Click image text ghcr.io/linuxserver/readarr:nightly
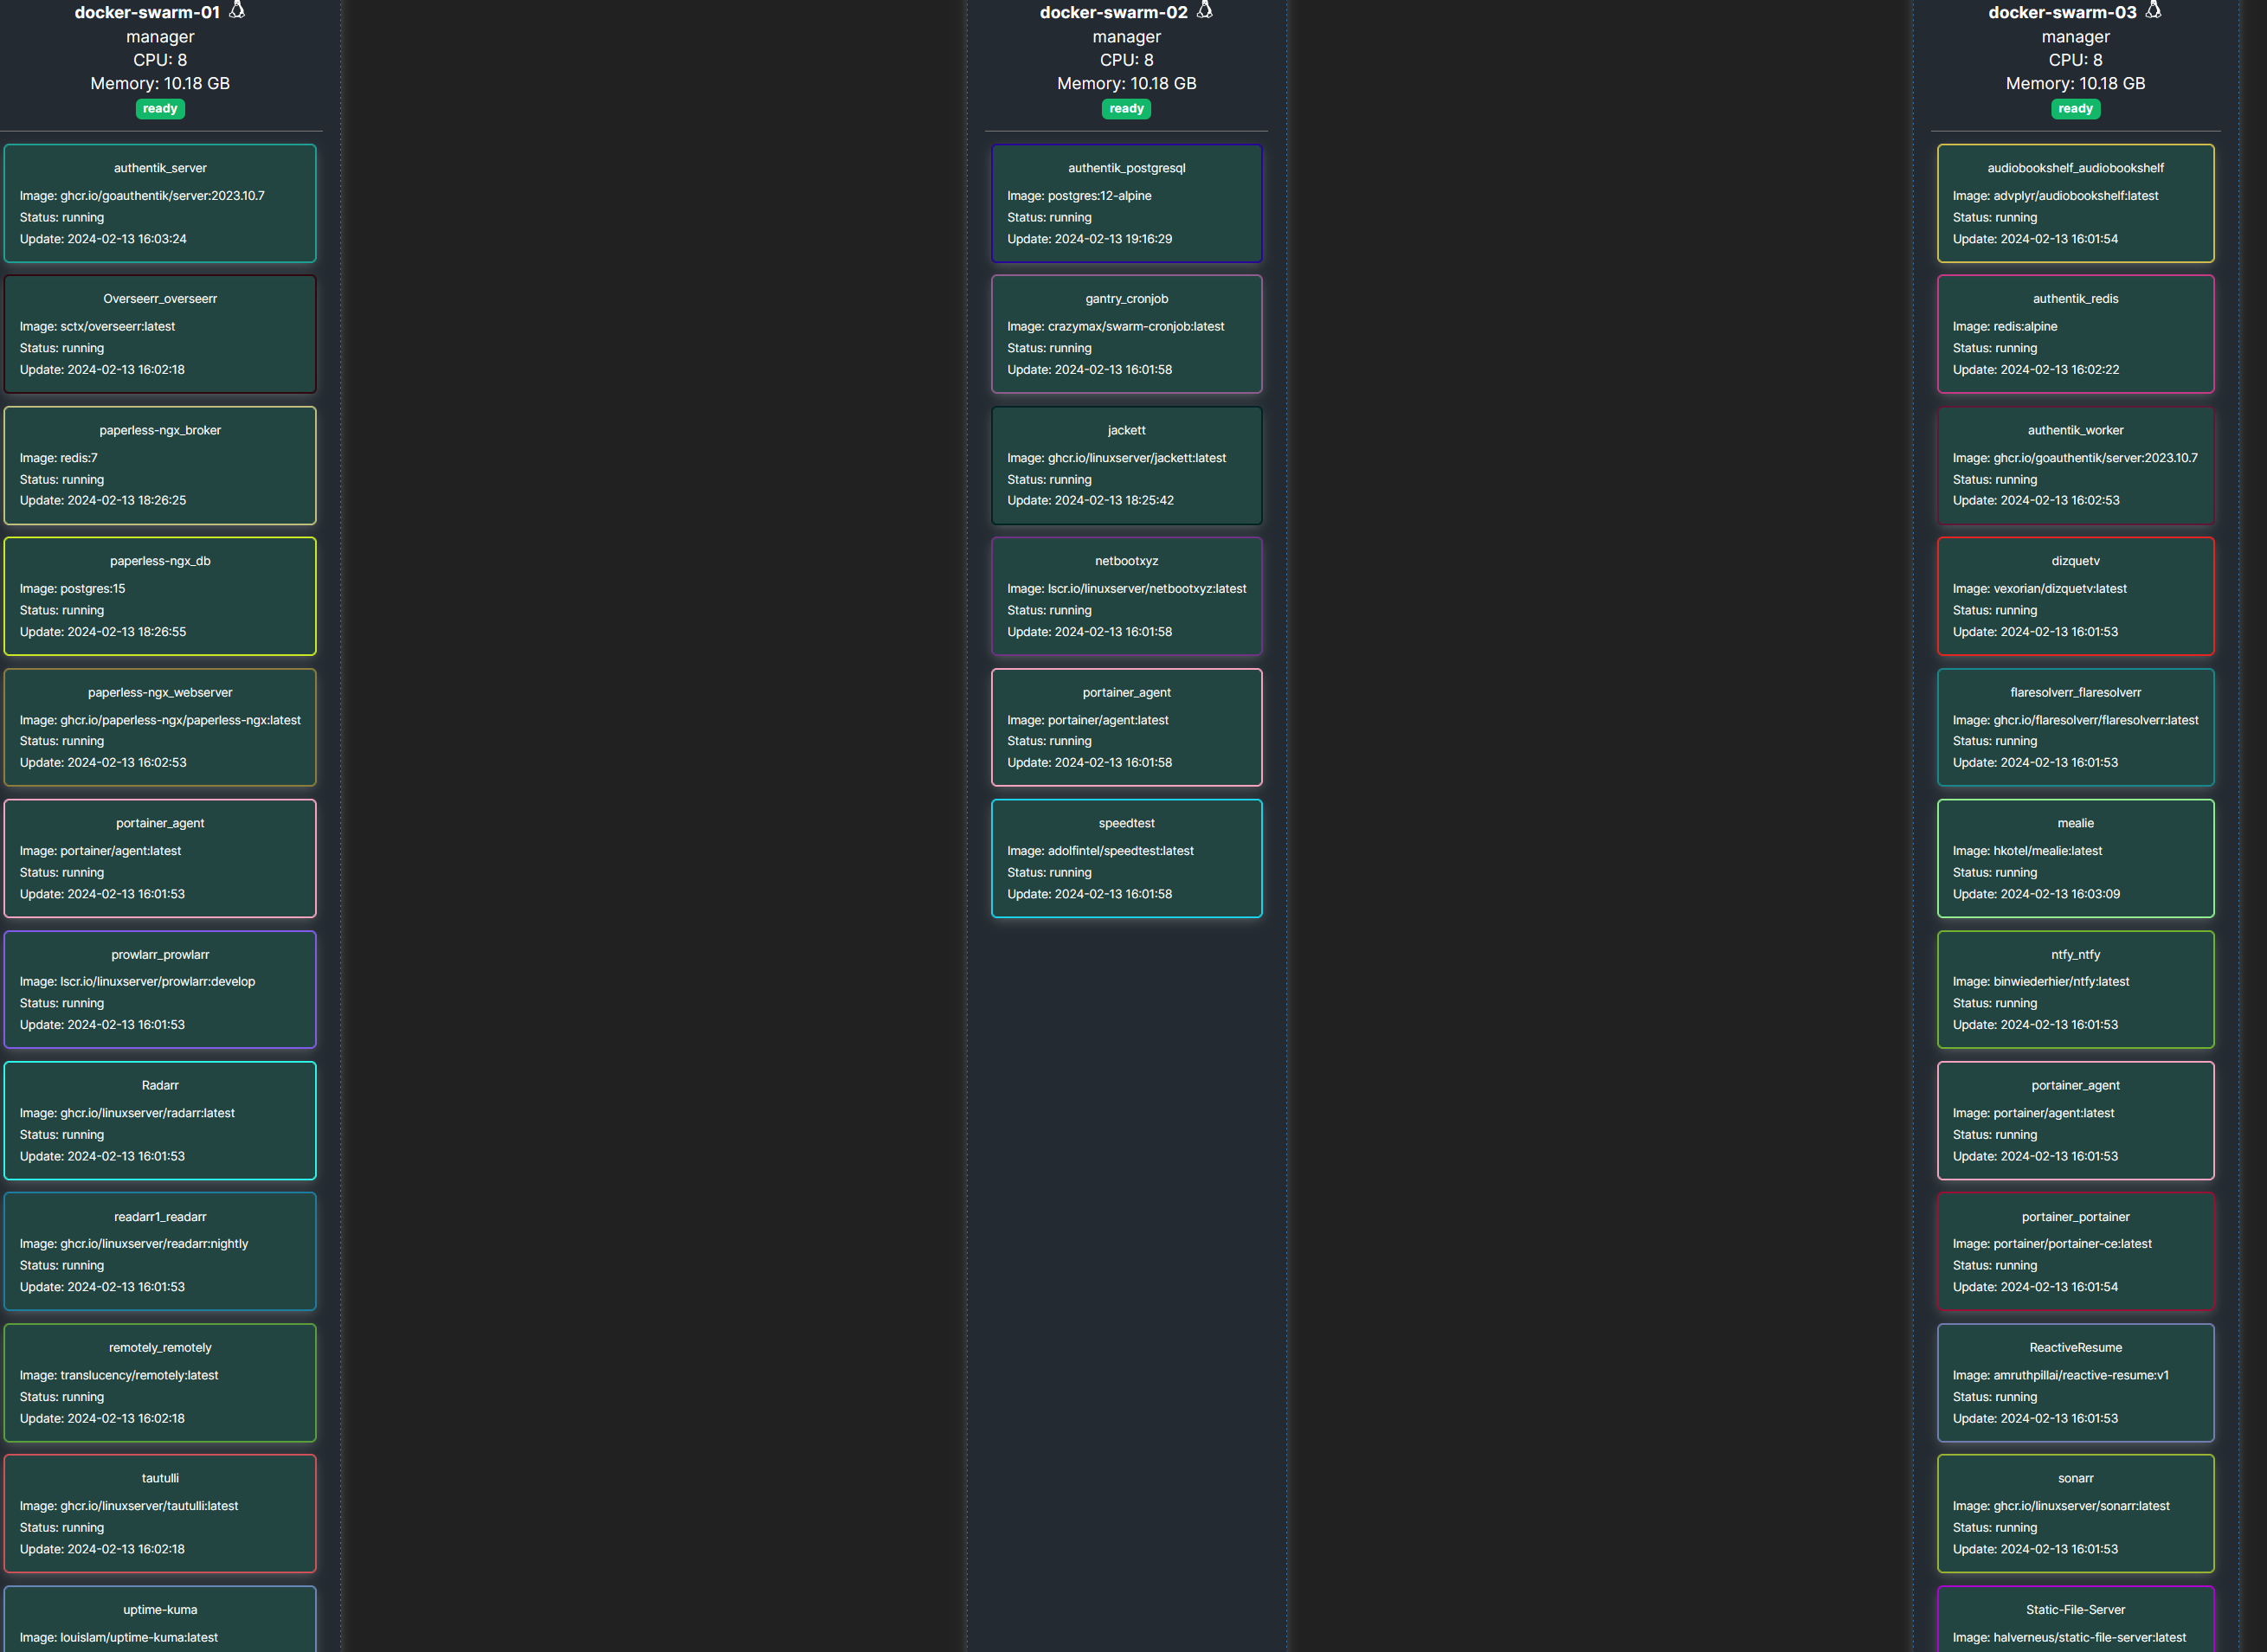Viewport: 2267px width, 1652px height. [x=154, y=1244]
